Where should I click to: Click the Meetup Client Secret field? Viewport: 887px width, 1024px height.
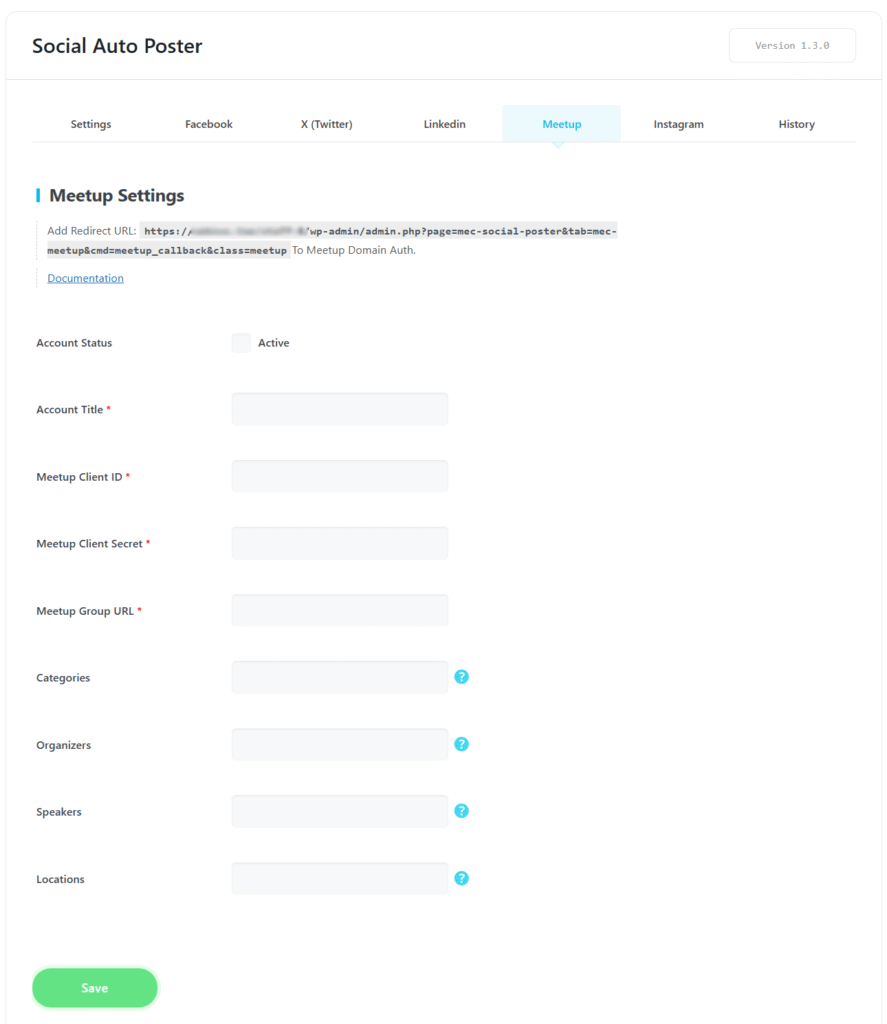point(339,542)
